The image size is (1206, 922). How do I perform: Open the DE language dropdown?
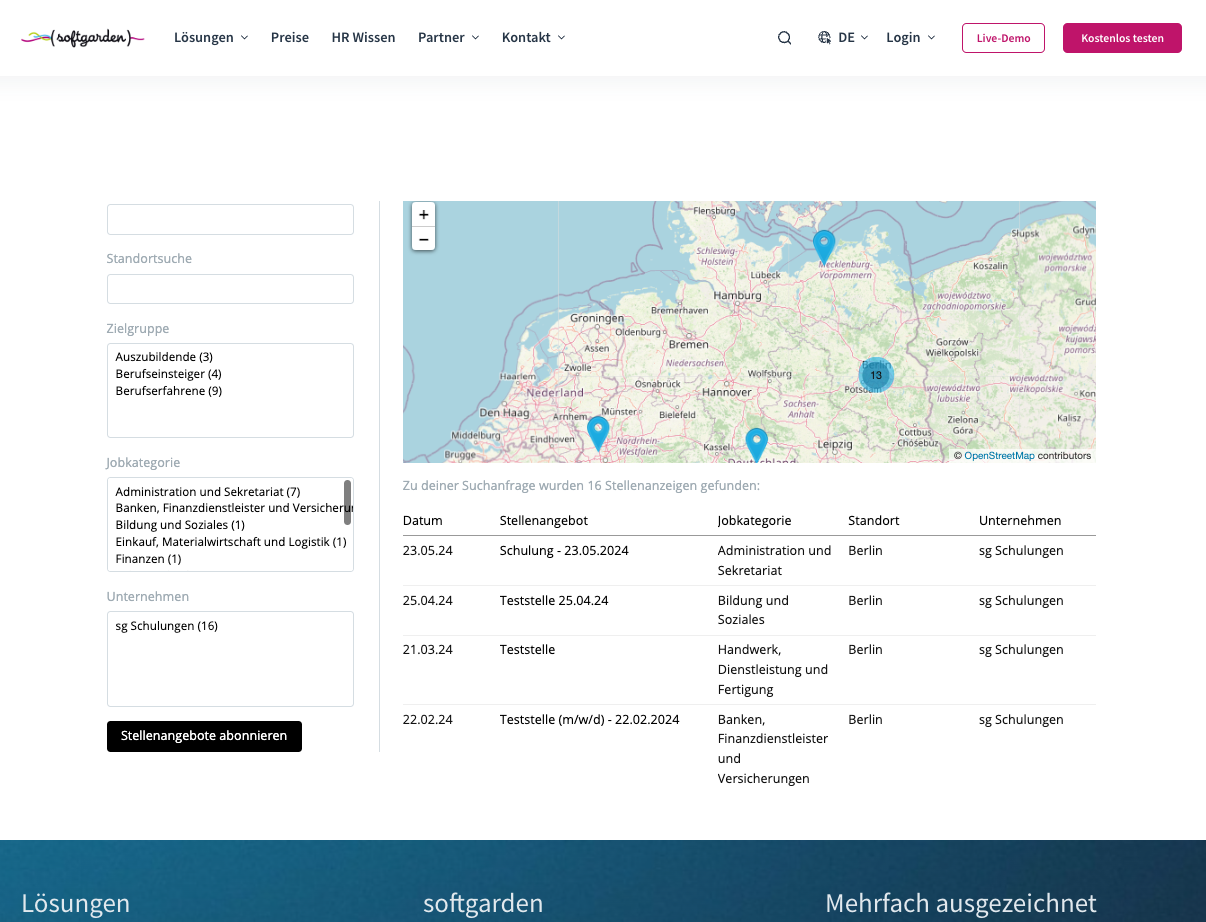pos(853,38)
